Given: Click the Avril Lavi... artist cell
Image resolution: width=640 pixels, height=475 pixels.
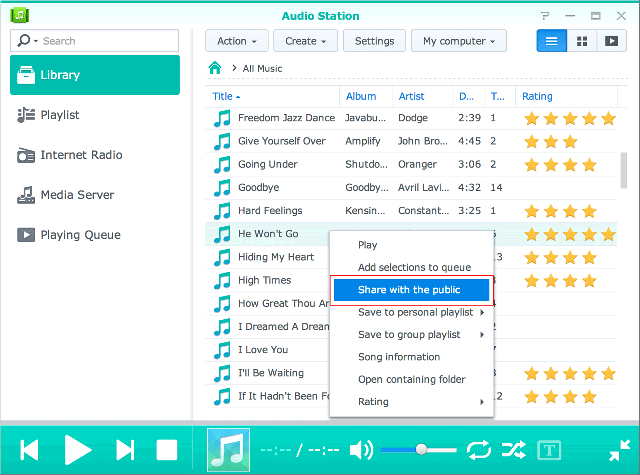Looking at the screenshot, I should click(423, 188).
